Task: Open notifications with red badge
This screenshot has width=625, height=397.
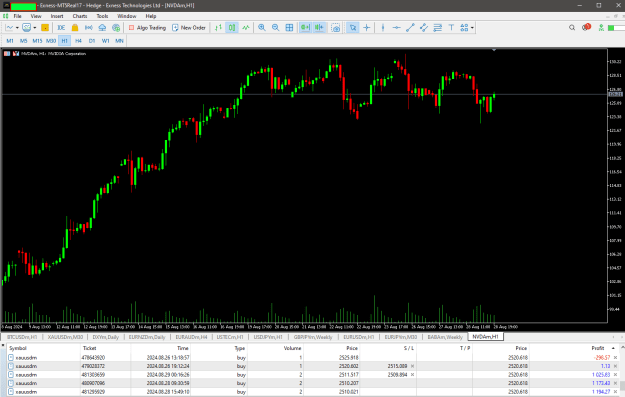Action: 586,27
